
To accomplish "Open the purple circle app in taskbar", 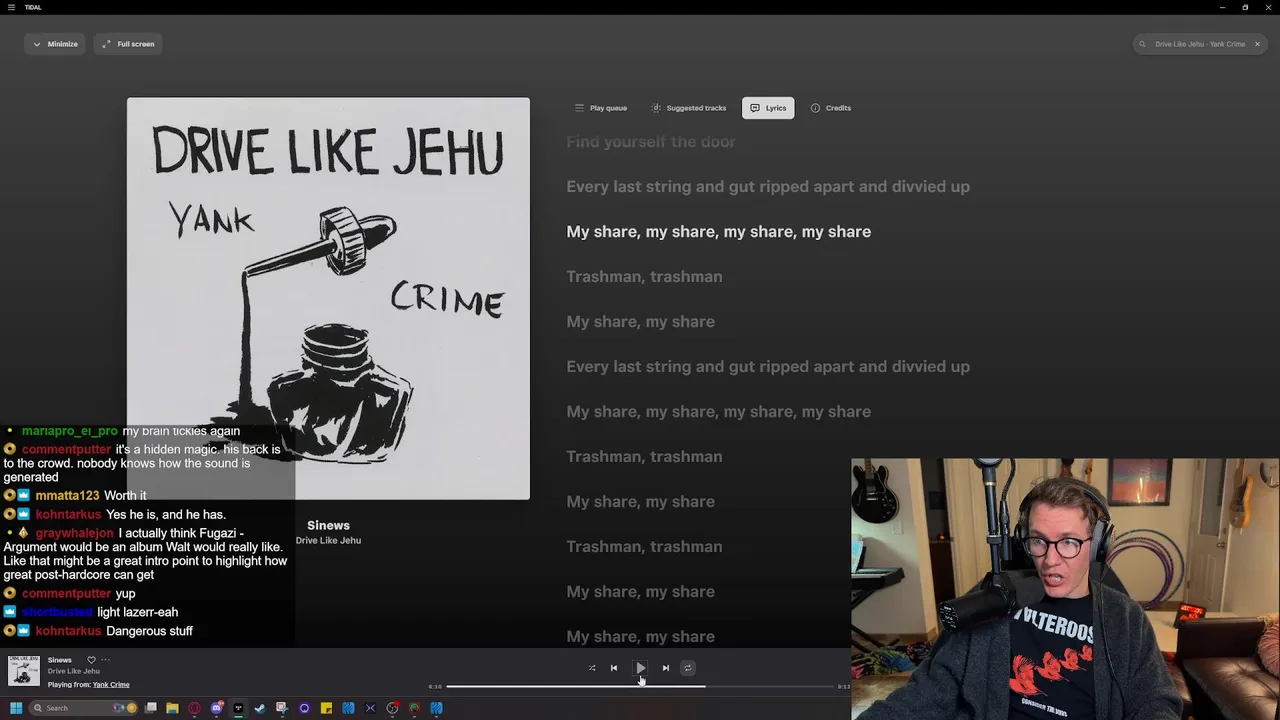I will [x=305, y=708].
